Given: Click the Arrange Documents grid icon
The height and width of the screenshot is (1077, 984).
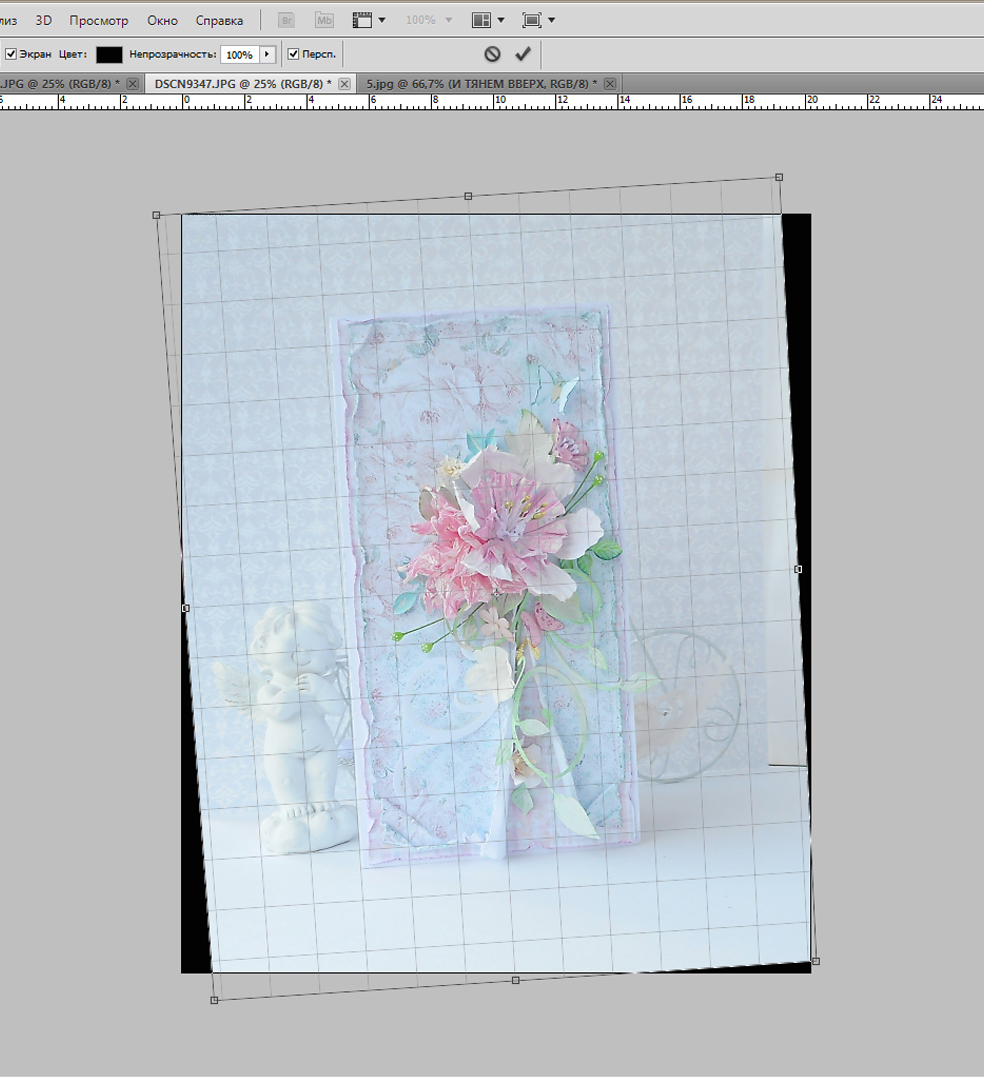Looking at the screenshot, I should (481, 20).
